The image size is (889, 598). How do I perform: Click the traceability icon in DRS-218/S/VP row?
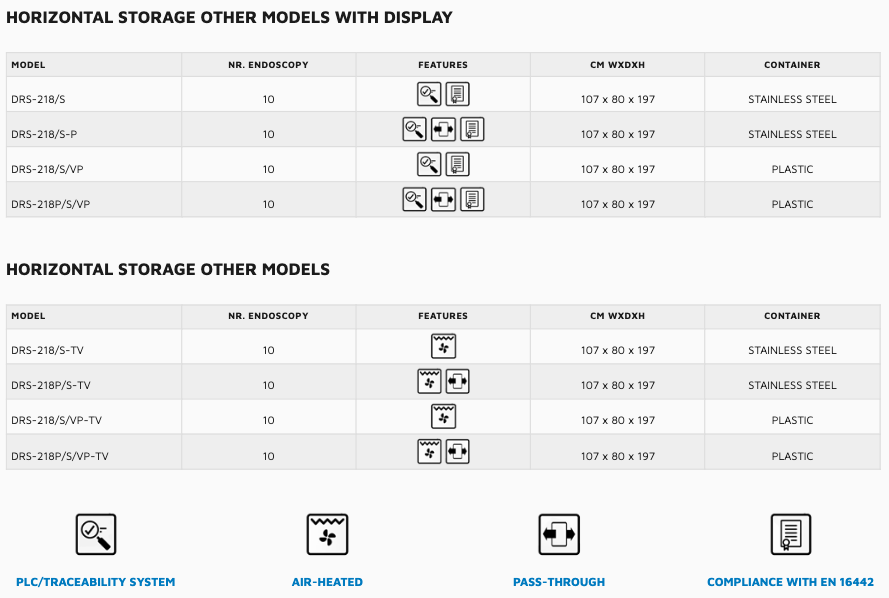[x=429, y=164]
